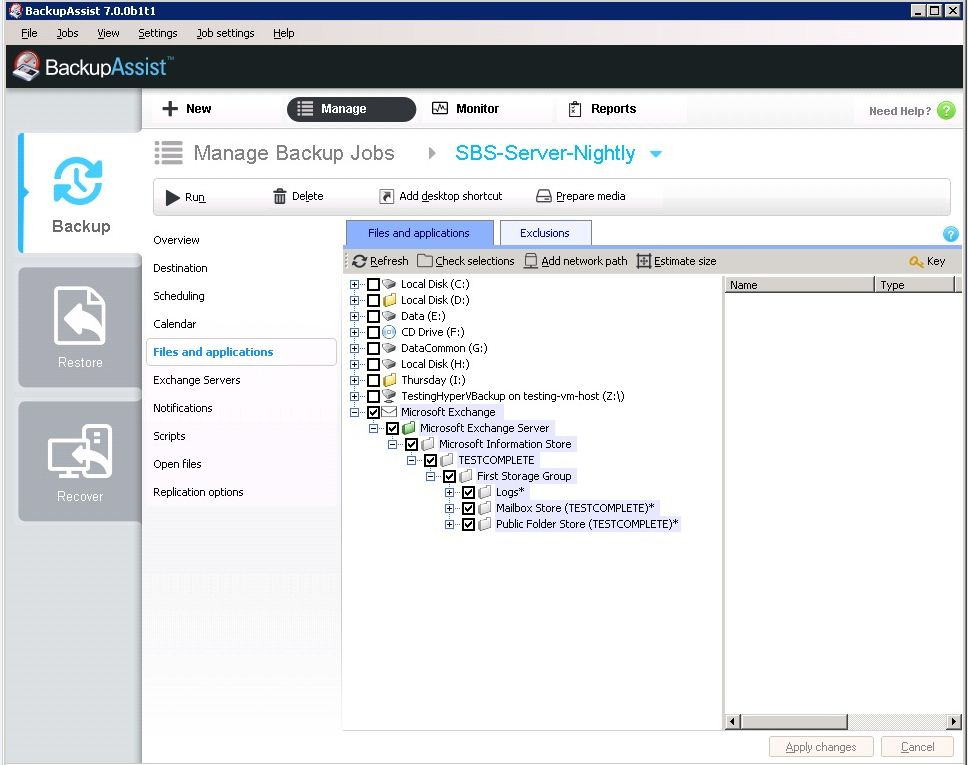Open the Backup section icon
This screenshot has width=968, height=765.
point(78,182)
